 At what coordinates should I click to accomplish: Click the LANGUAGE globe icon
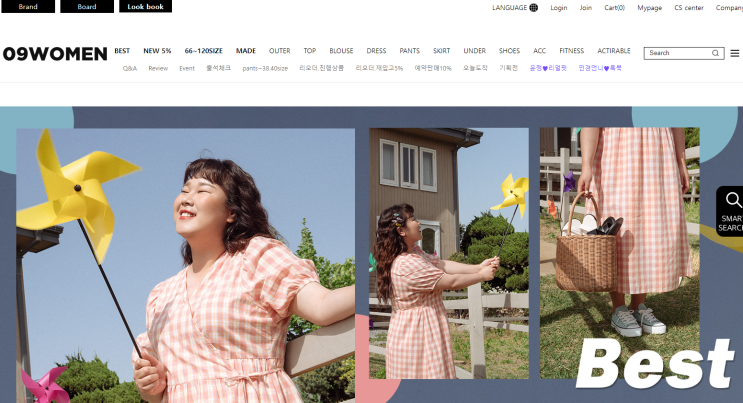coord(534,8)
